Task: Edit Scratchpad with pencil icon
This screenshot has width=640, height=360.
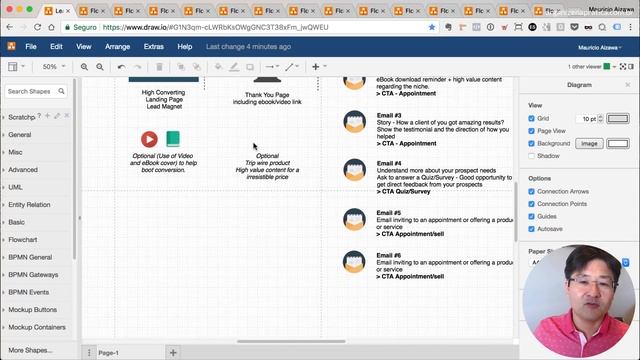Action: (57, 116)
